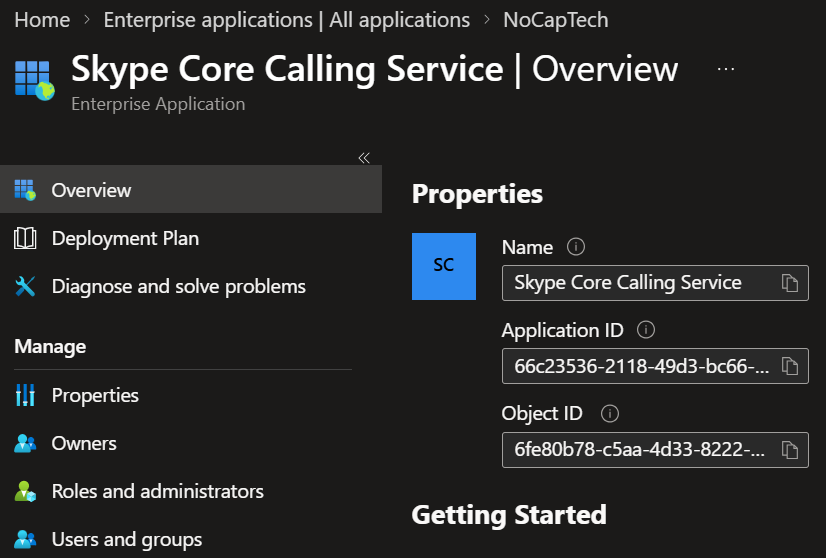Open the more options ellipsis by the title
Viewport: 826px width, 558px height.
pyautogui.click(x=726, y=69)
